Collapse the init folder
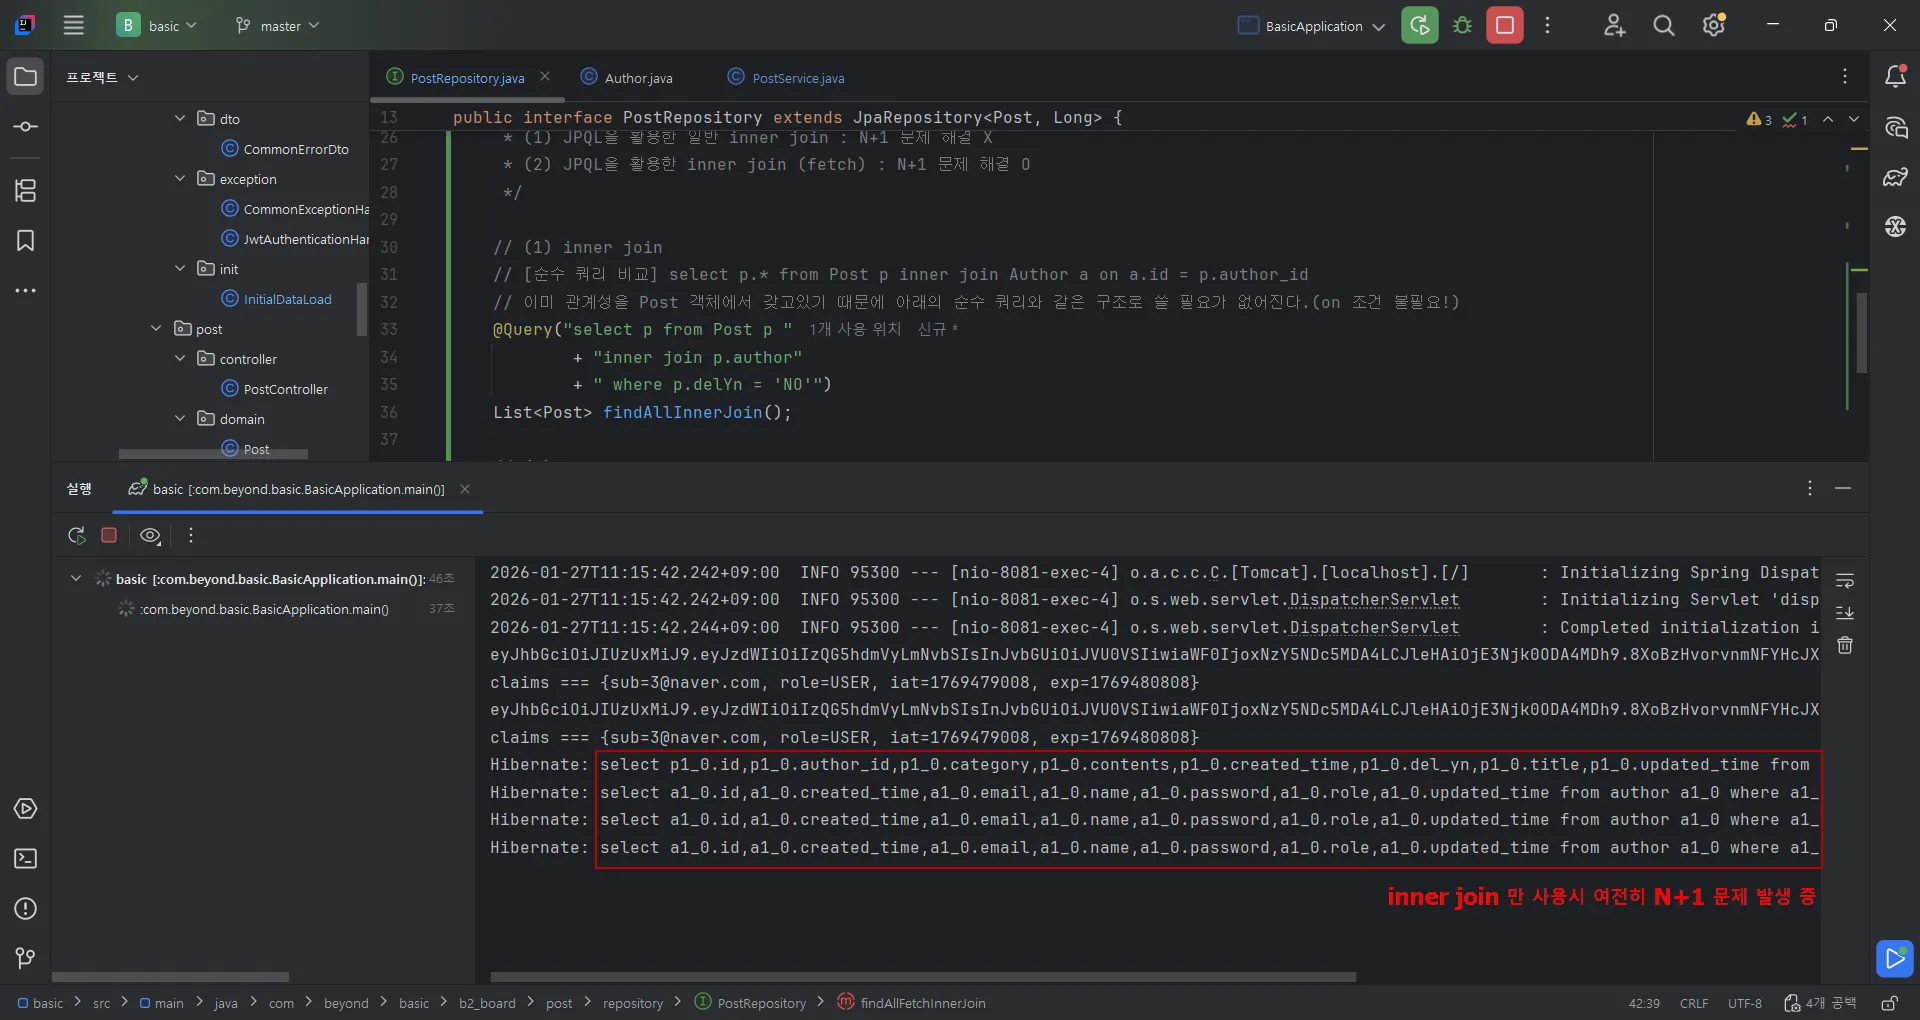Image resolution: width=1920 pixels, height=1020 pixels. click(180, 268)
